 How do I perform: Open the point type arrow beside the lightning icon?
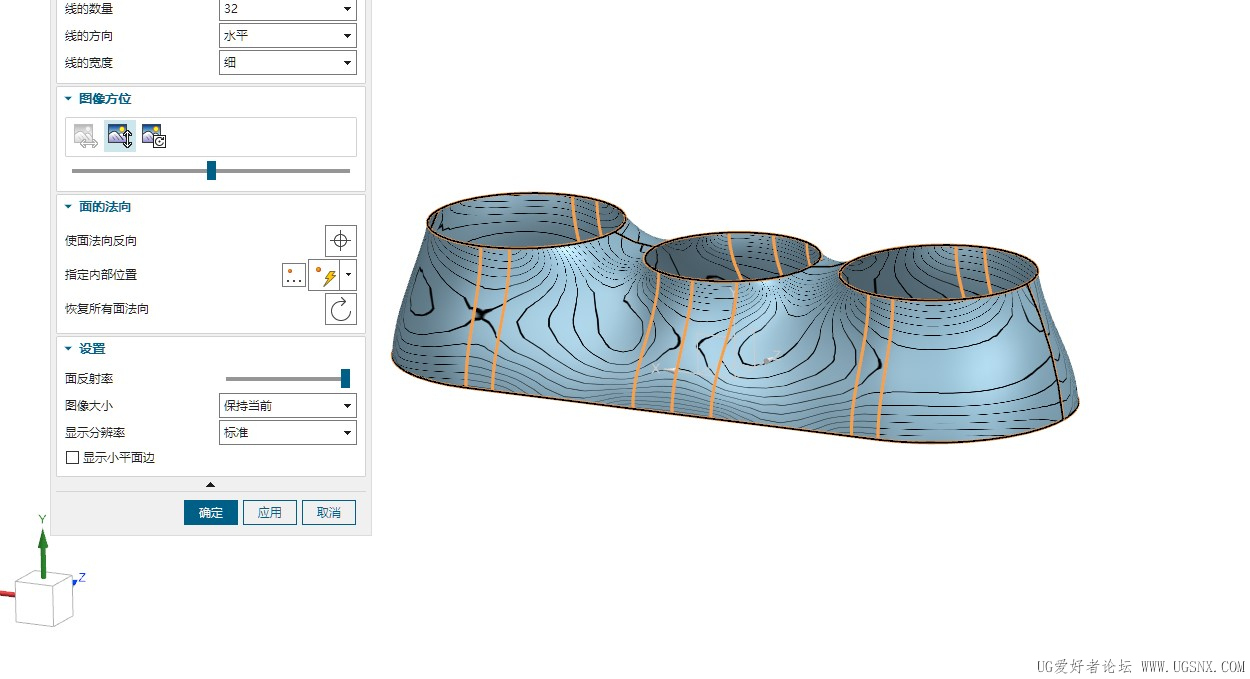348,275
